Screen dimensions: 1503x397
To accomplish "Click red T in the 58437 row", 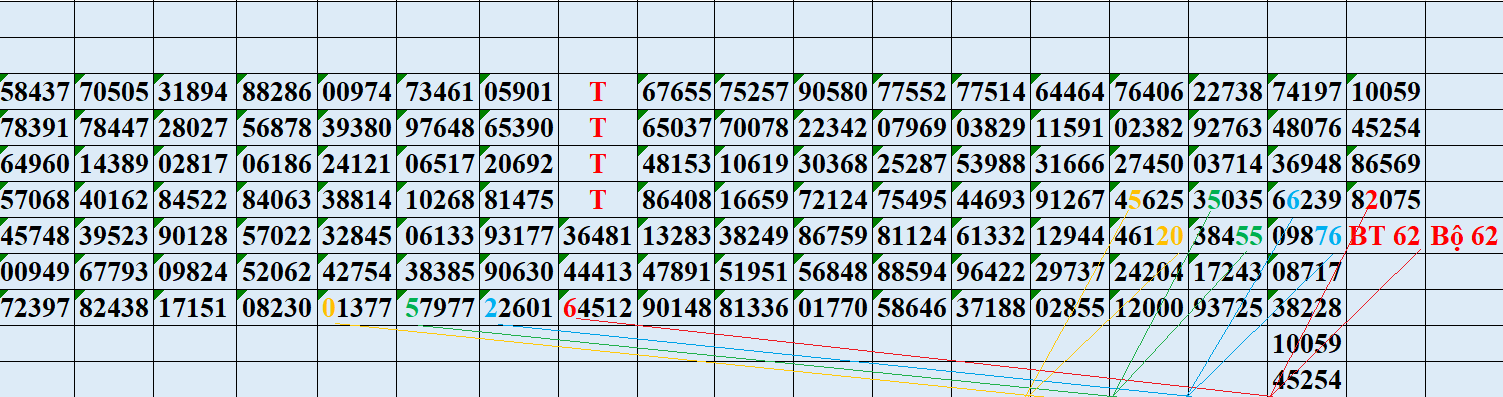I will point(597,93).
